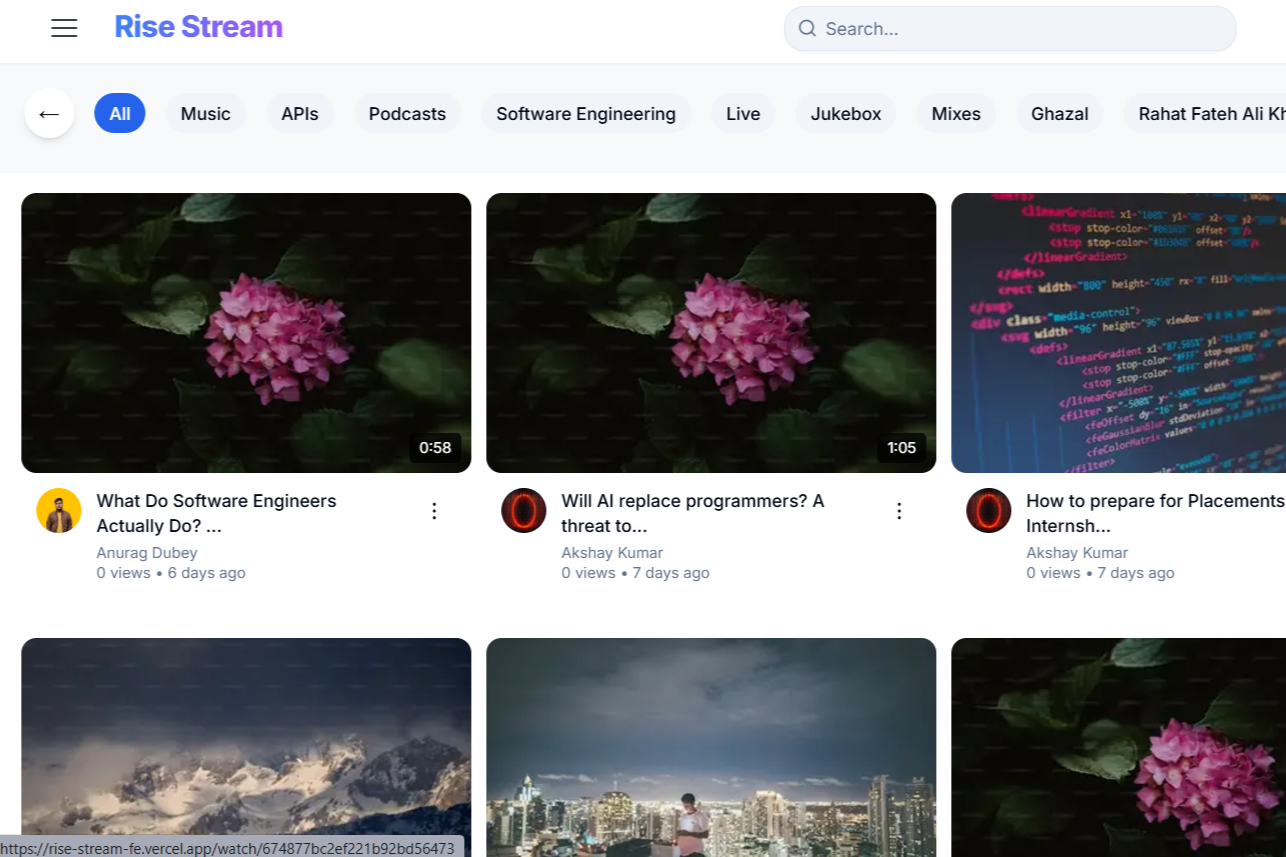The image size is (1286, 857).
Task: Open the snowy mountains video thumbnail
Action: click(246, 747)
